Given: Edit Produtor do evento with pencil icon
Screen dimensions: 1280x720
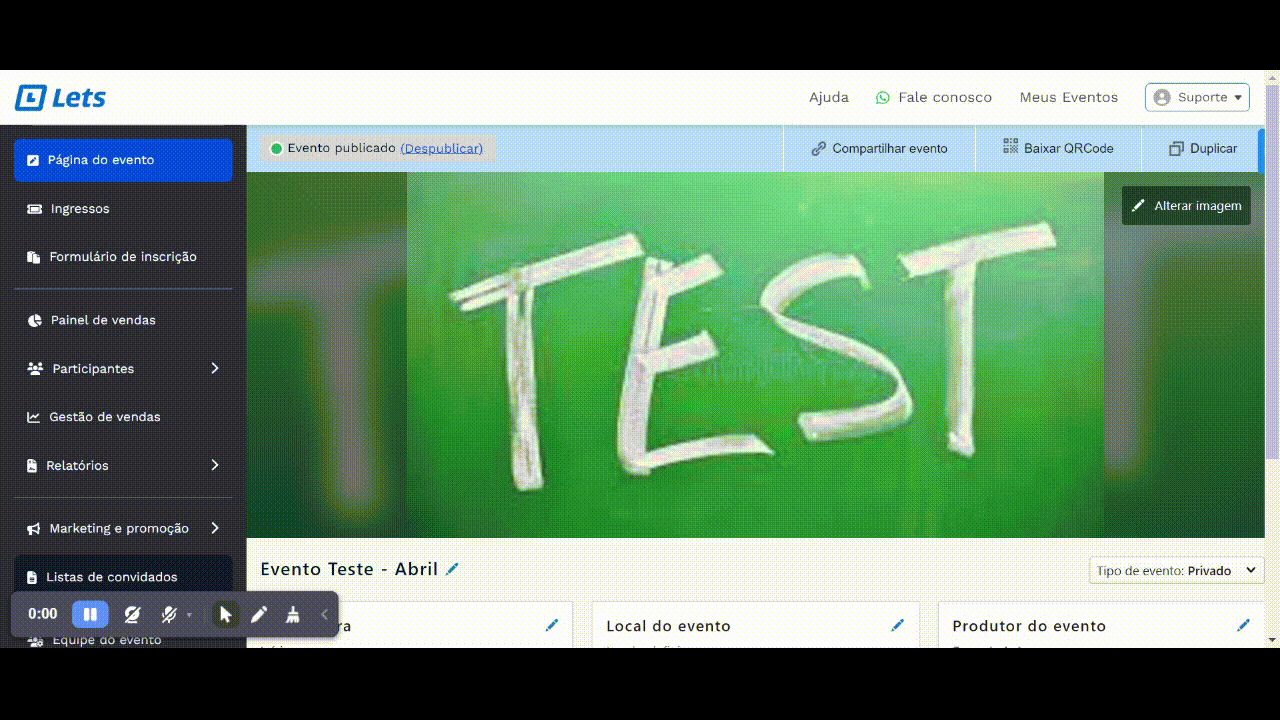Looking at the screenshot, I should tap(1243, 625).
